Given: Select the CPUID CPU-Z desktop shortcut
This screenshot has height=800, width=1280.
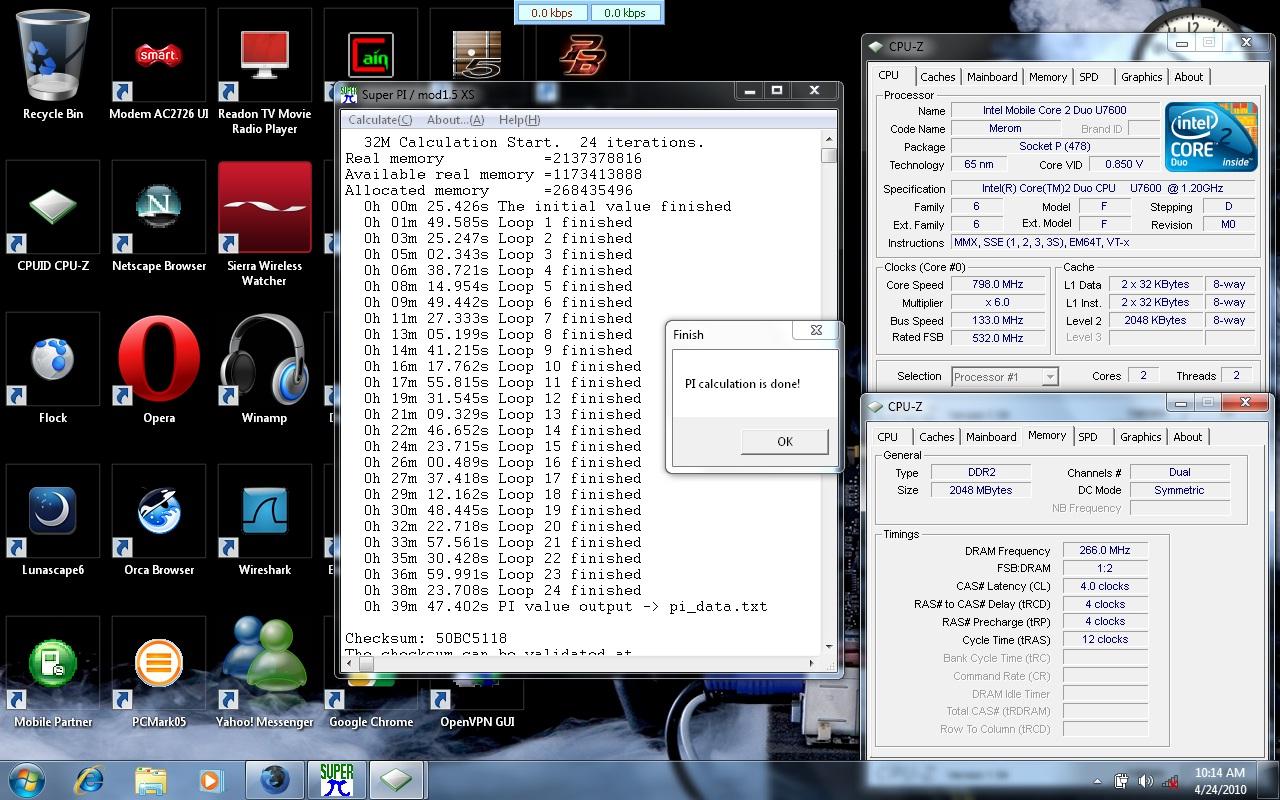Looking at the screenshot, I should [x=53, y=217].
